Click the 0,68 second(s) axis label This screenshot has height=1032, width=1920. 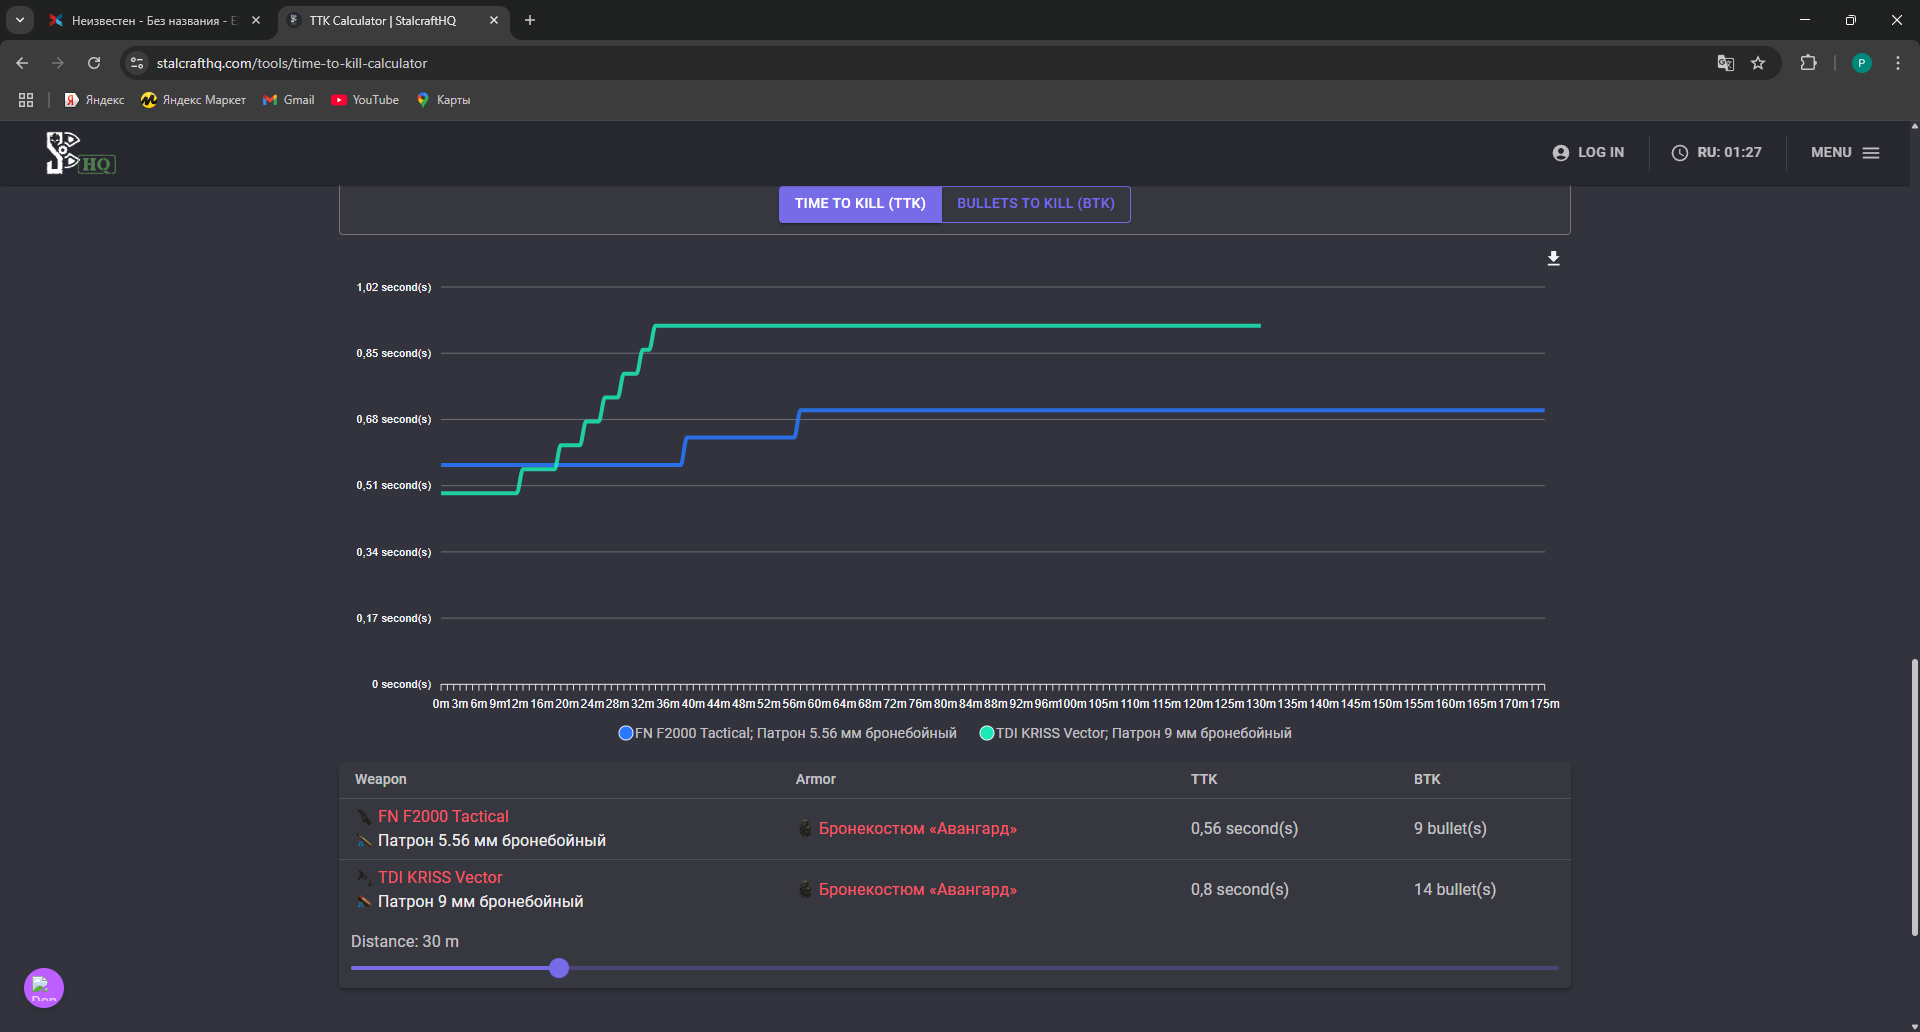coord(394,419)
